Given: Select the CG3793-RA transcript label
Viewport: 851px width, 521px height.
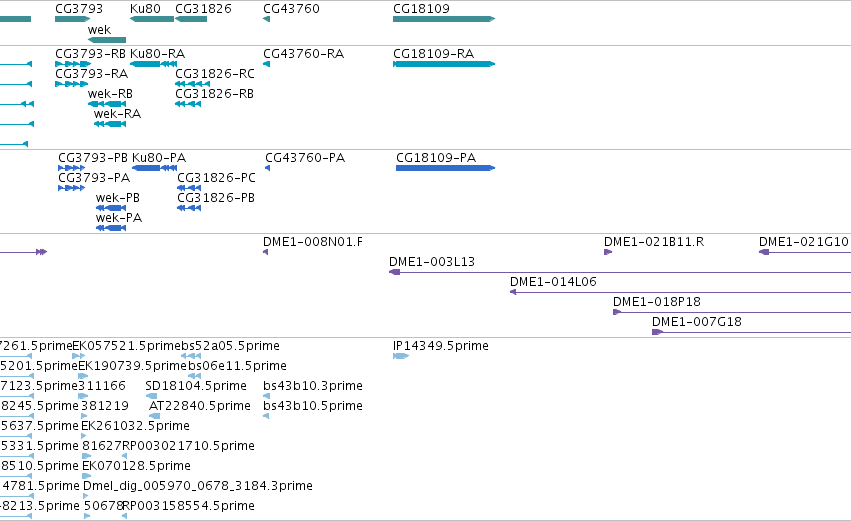Looking at the screenshot, I should click(x=91, y=74).
